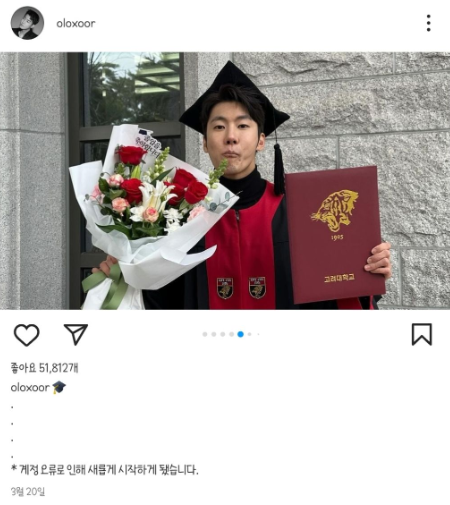450x505 pixels.
Task: Jump to the last tiny carousel dot
Action: point(258,334)
